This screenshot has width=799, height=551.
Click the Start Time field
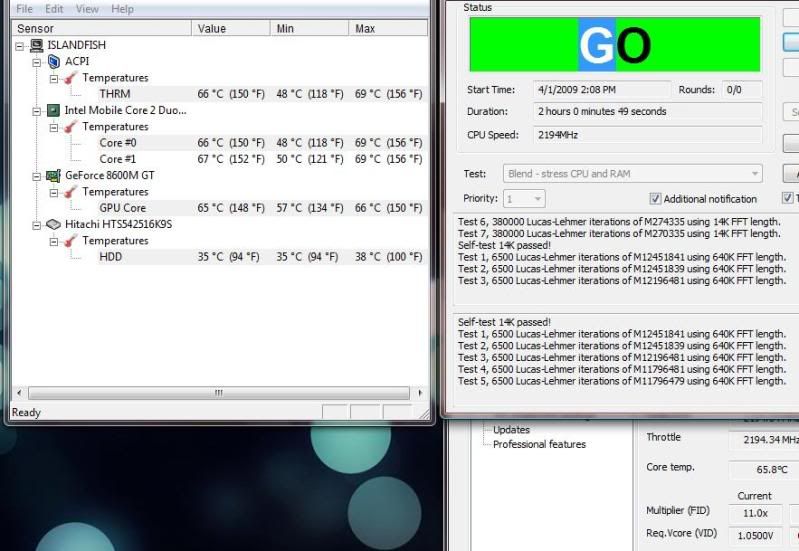coord(601,90)
